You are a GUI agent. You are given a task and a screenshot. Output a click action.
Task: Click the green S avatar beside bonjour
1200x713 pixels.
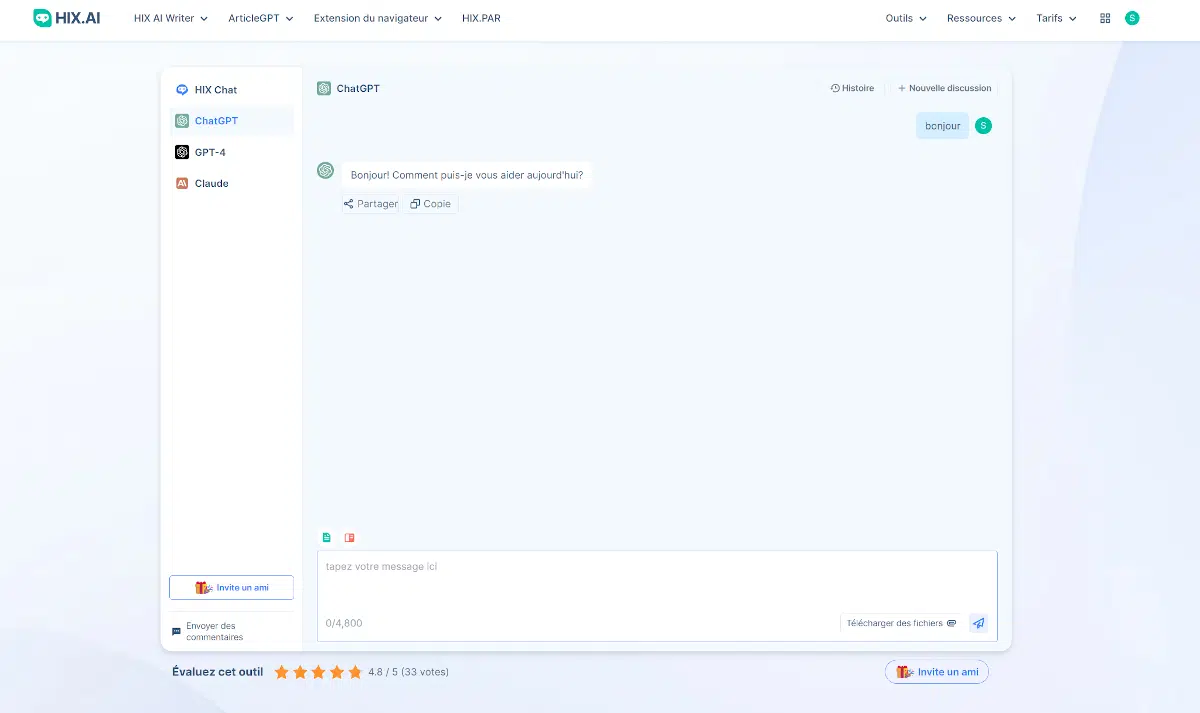tap(983, 125)
